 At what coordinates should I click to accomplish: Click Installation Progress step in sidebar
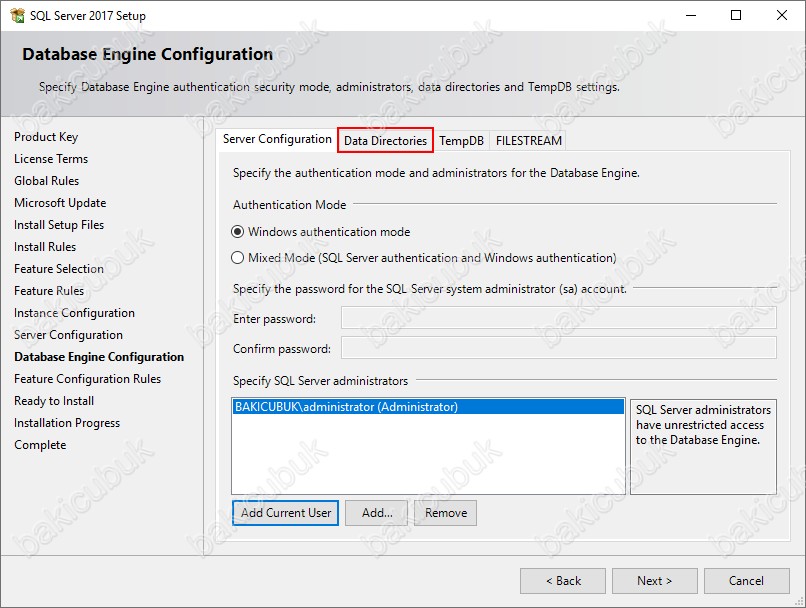pyautogui.click(x=67, y=423)
